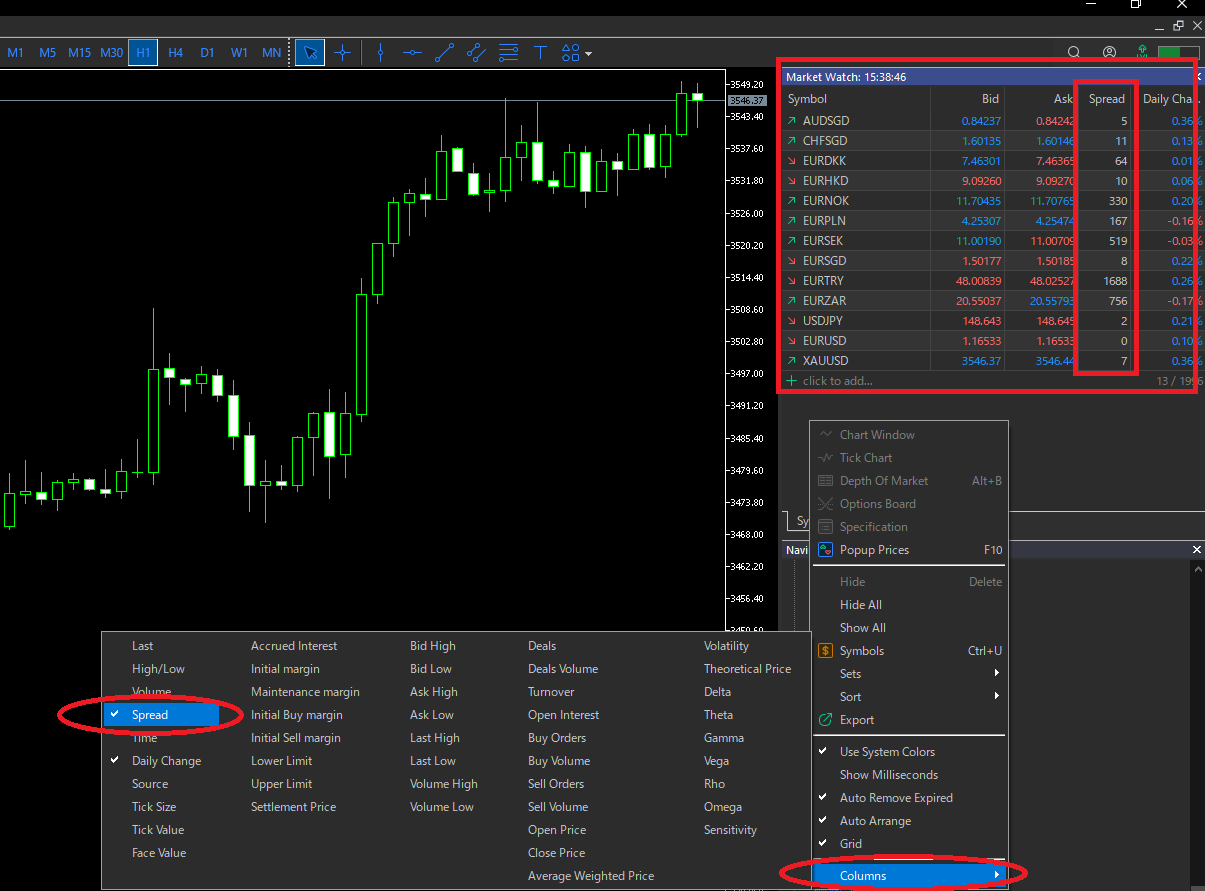Select Export in the context menu
This screenshot has height=891, width=1205.
[x=856, y=720]
